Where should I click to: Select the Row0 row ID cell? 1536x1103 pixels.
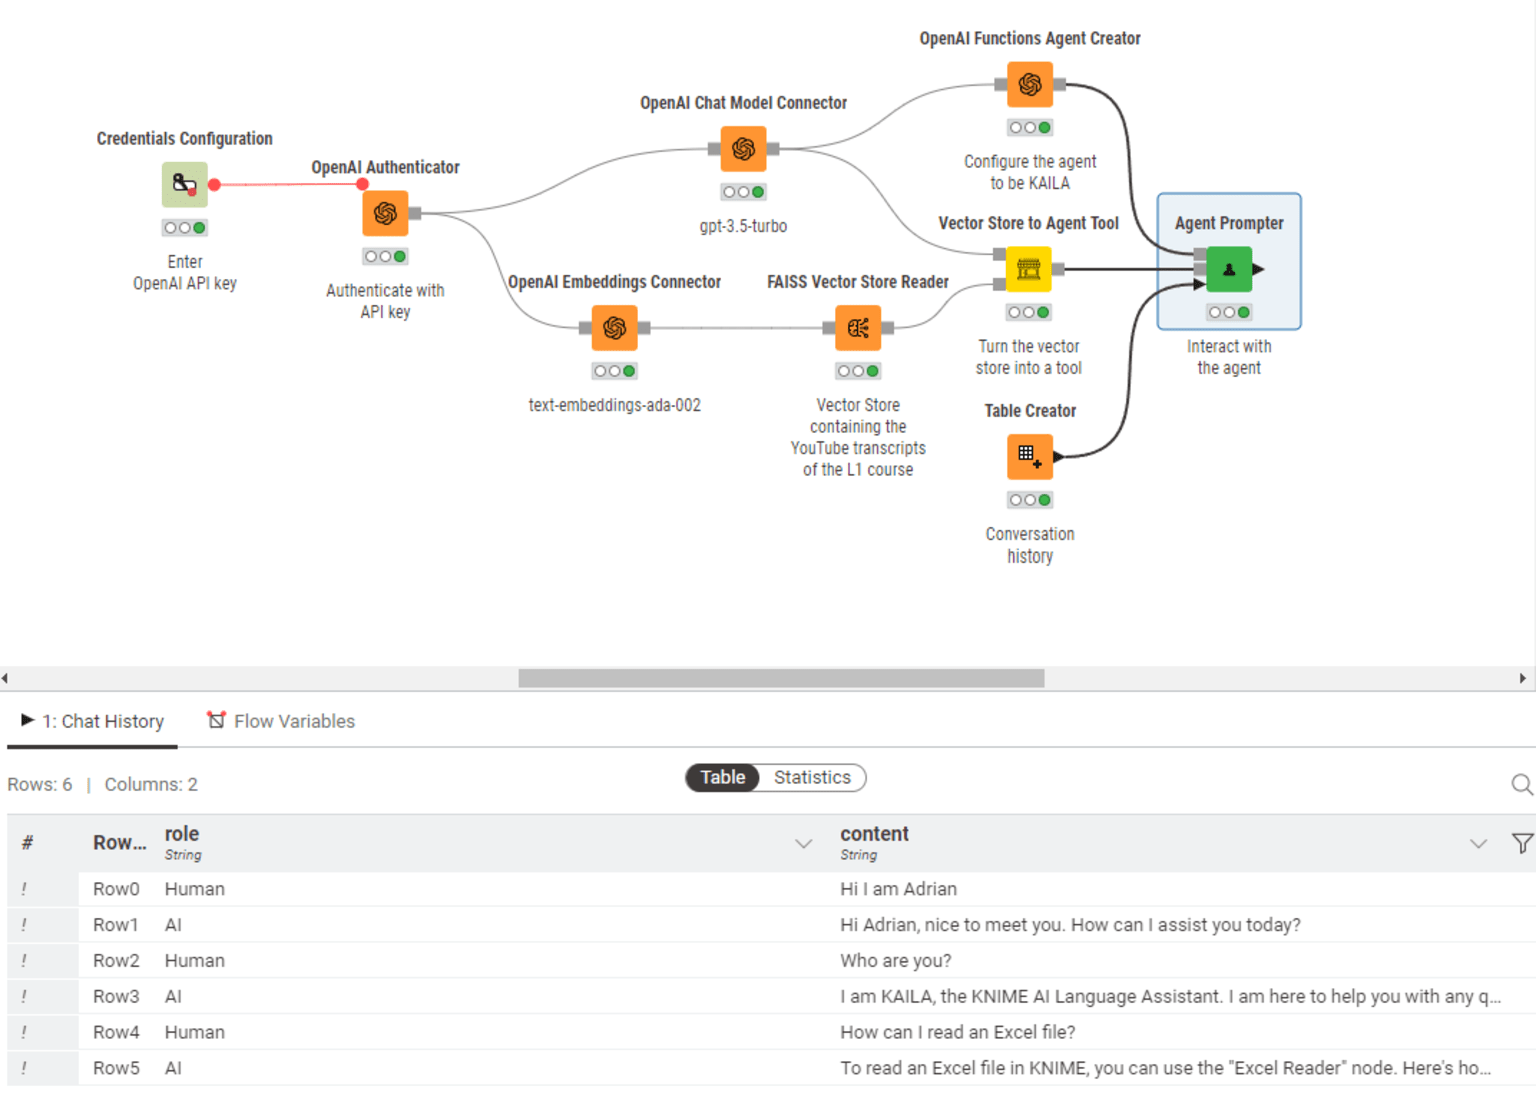[x=116, y=889]
